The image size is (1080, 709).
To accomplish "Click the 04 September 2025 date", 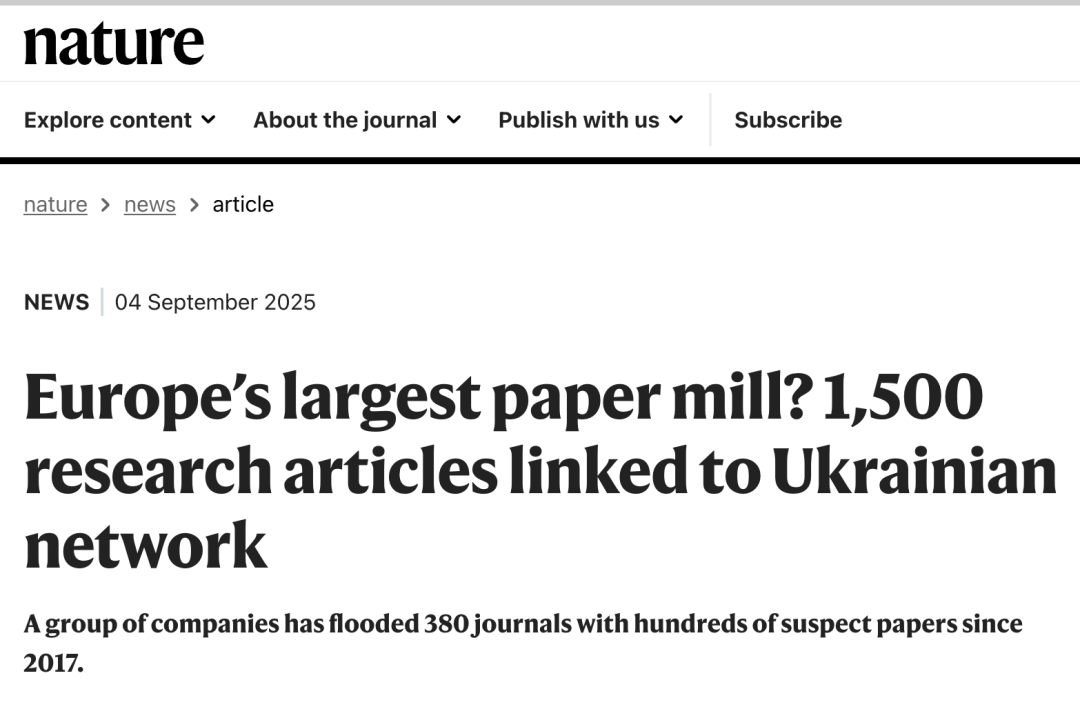I will [215, 302].
